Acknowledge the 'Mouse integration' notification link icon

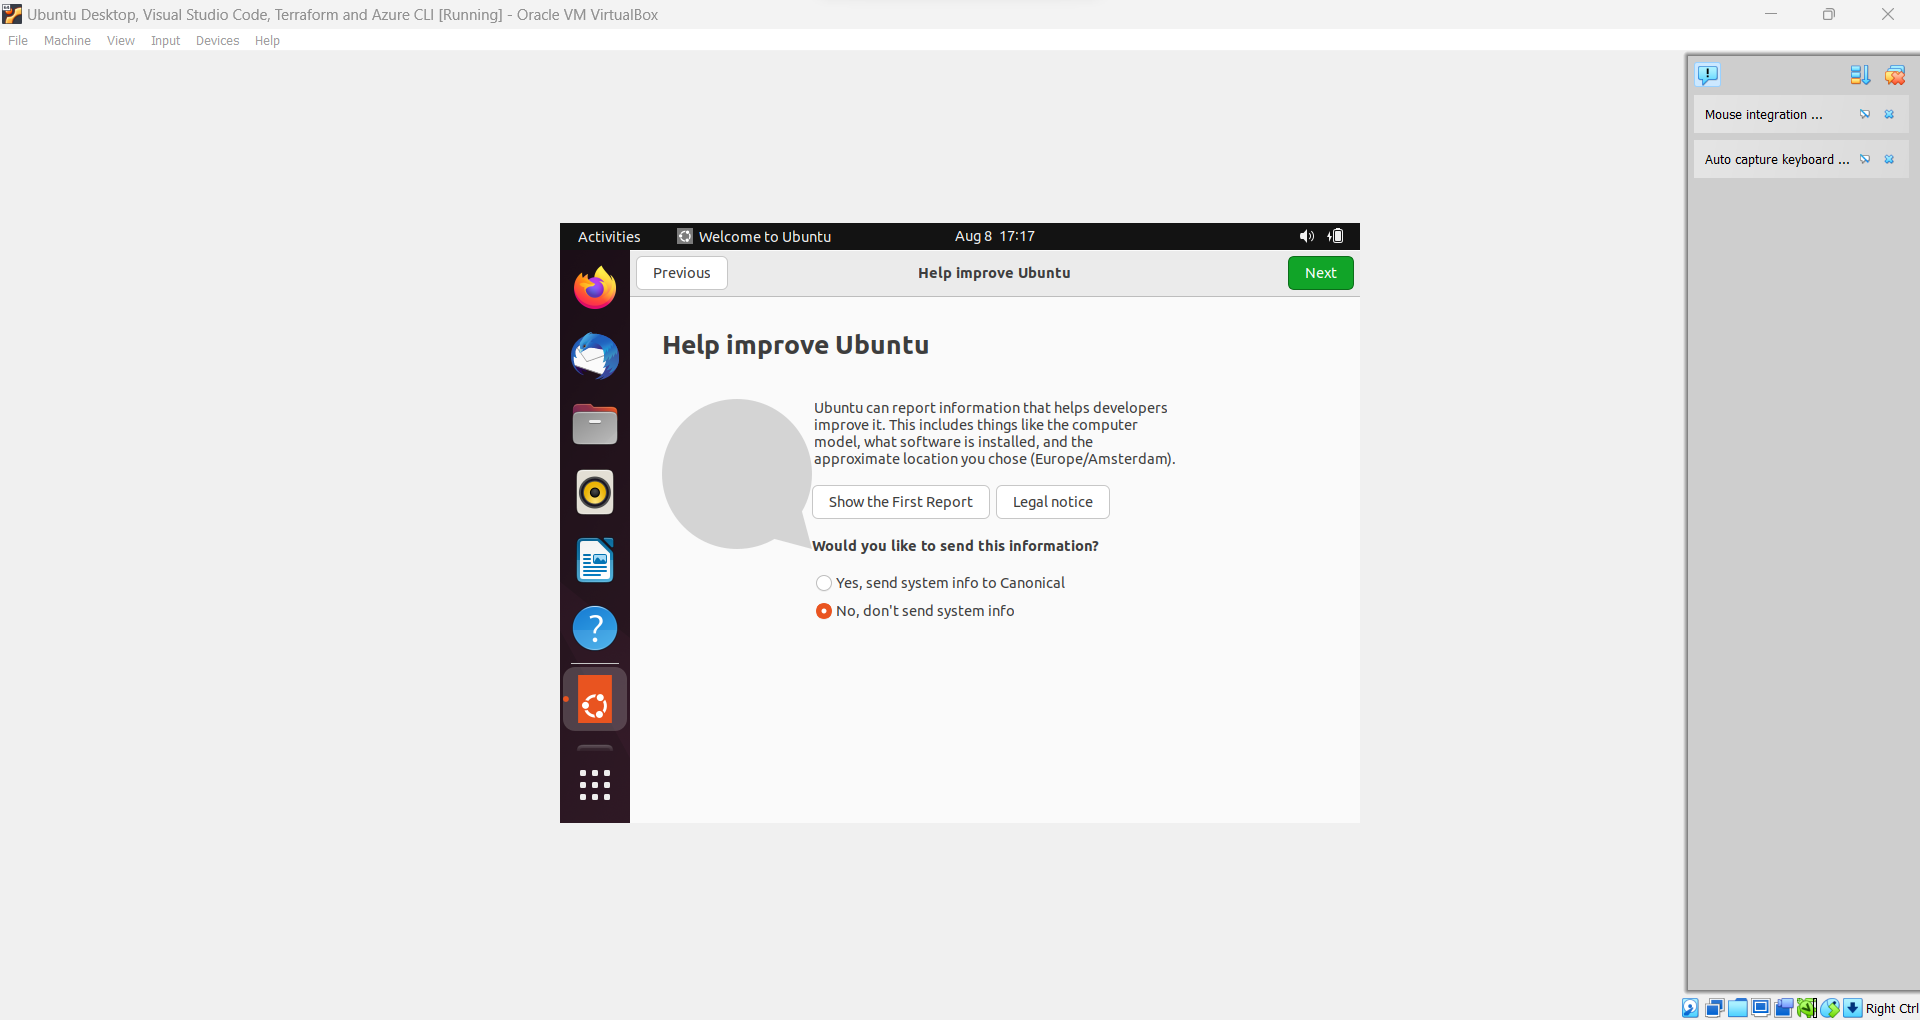(1865, 114)
